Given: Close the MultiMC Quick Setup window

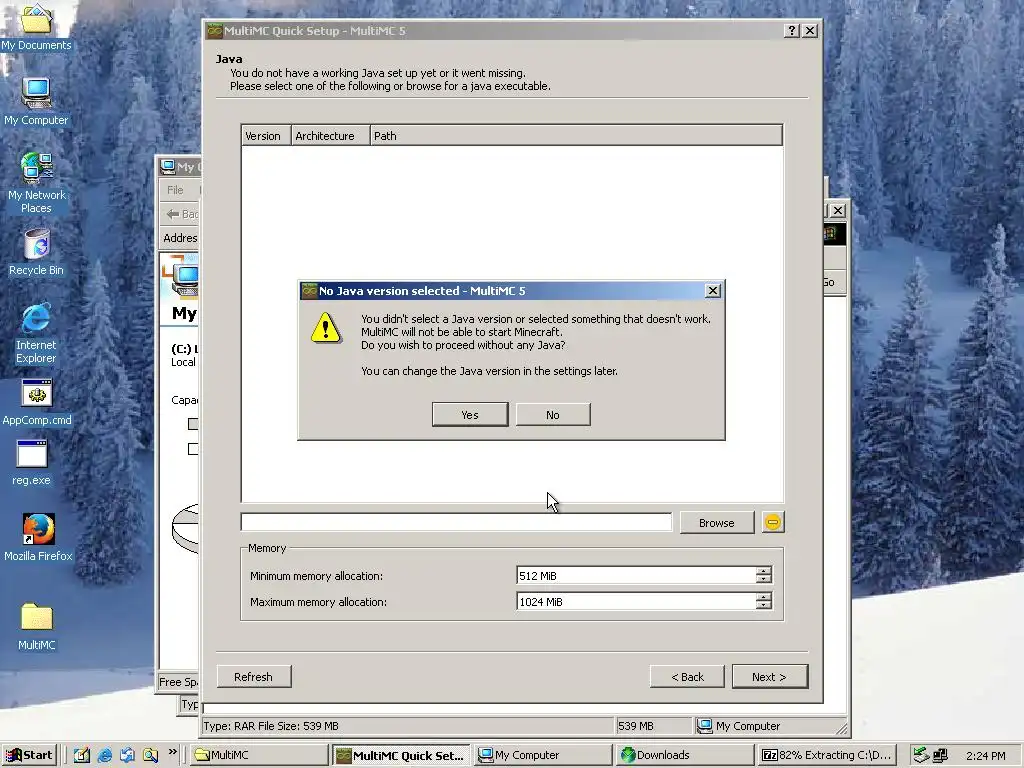Looking at the screenshot, I should (810, 31).
